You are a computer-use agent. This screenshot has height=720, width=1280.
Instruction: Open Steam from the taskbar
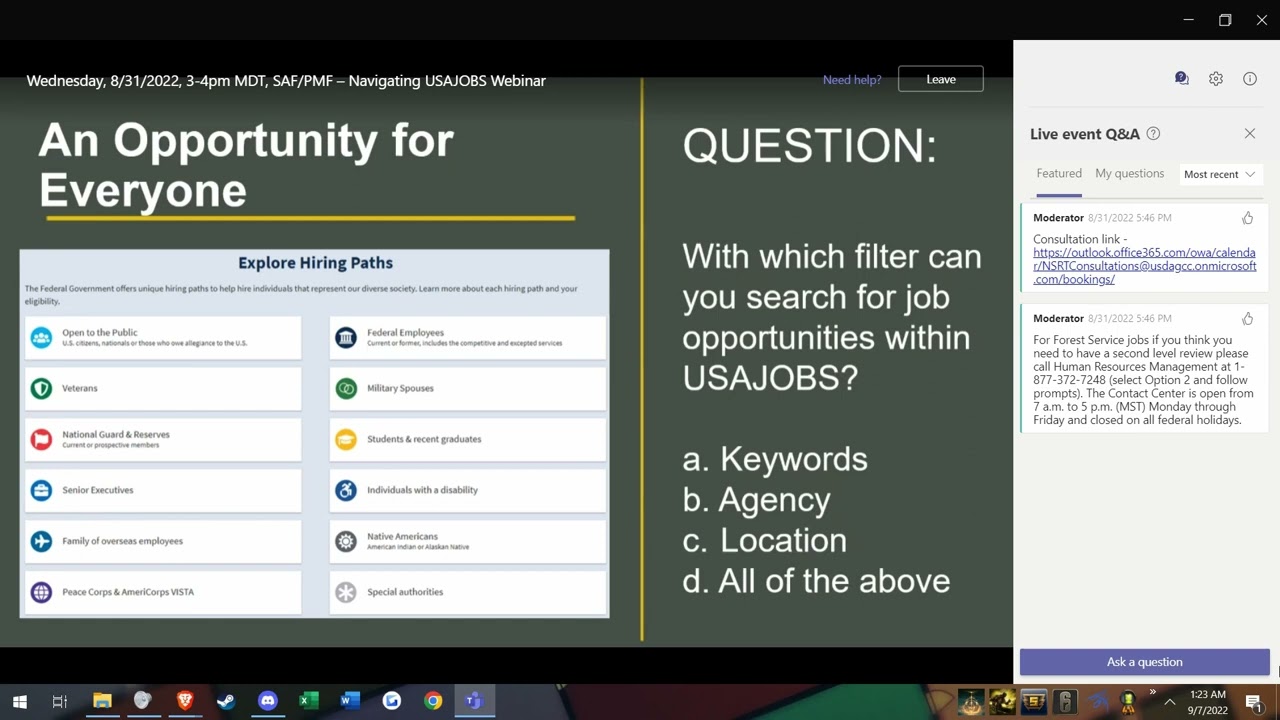[x=226, y=701]
